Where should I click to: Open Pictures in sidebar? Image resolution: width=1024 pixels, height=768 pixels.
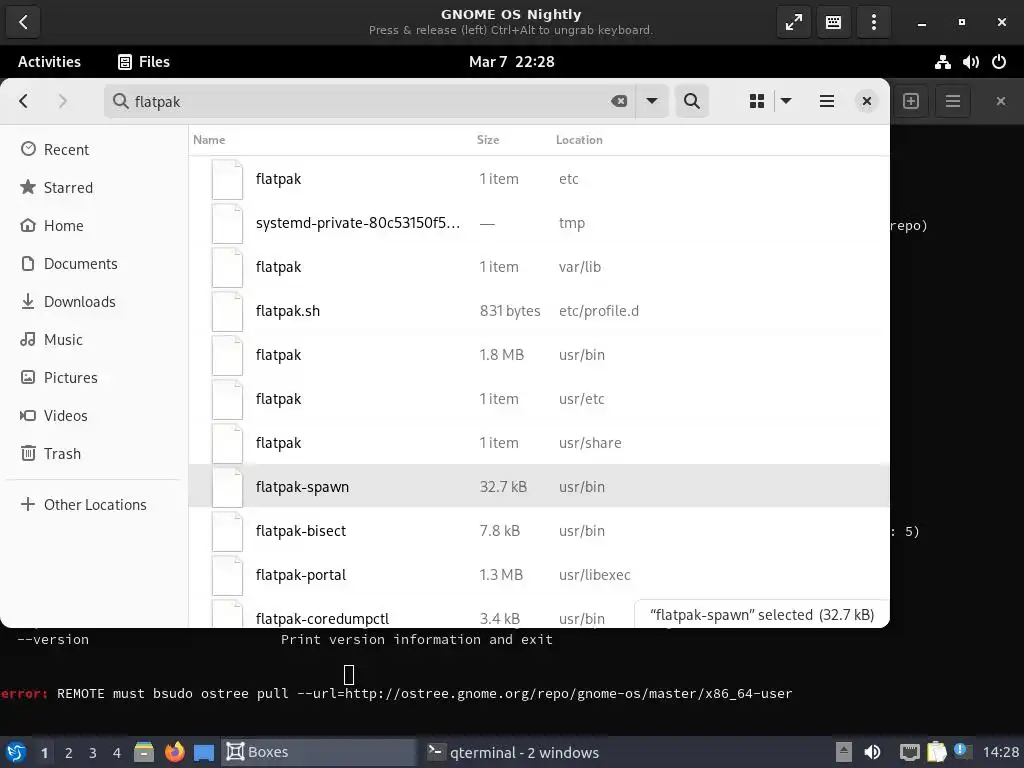(94, 377)
